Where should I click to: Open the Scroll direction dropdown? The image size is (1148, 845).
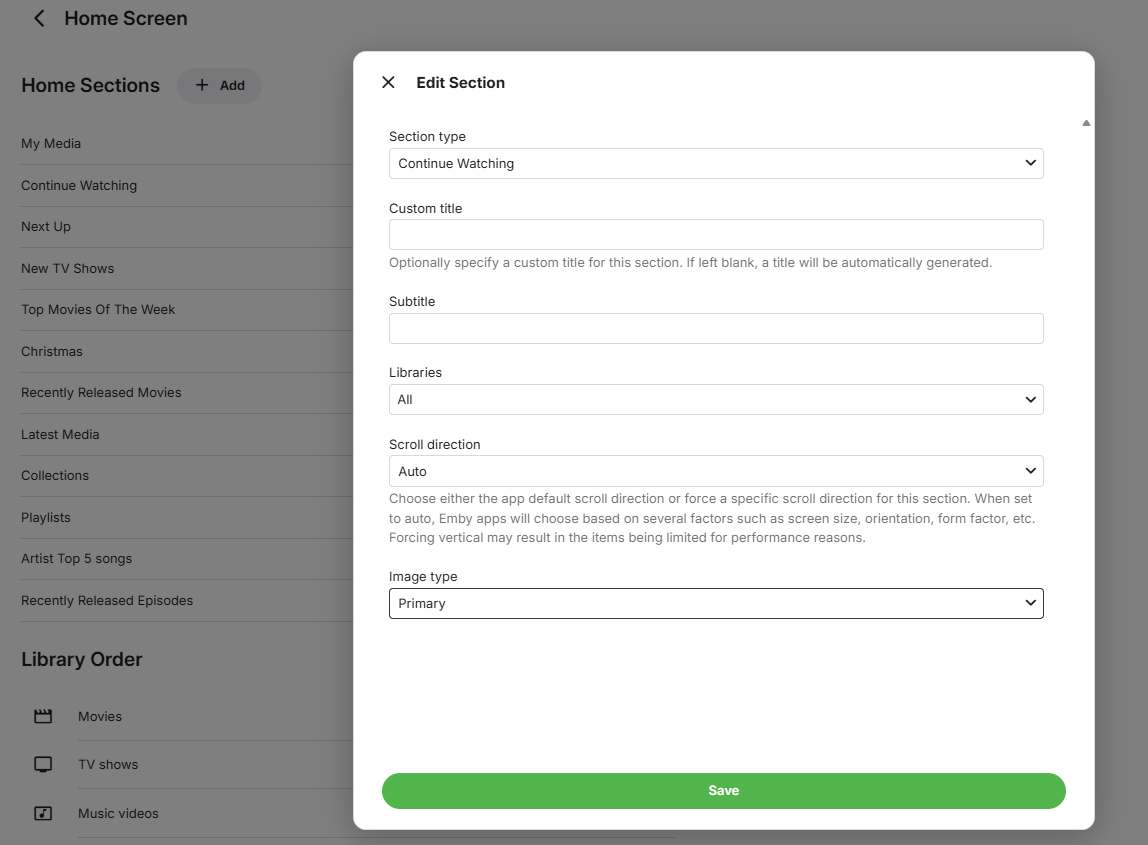click(x=715, y=471)
